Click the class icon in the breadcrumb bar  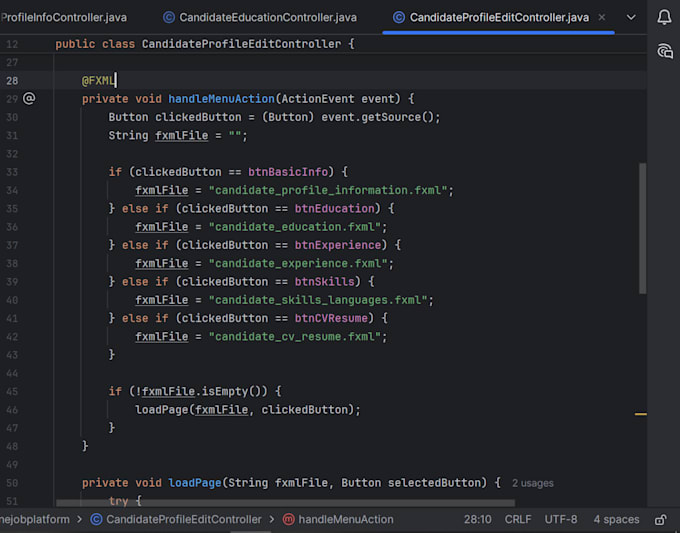96,519
